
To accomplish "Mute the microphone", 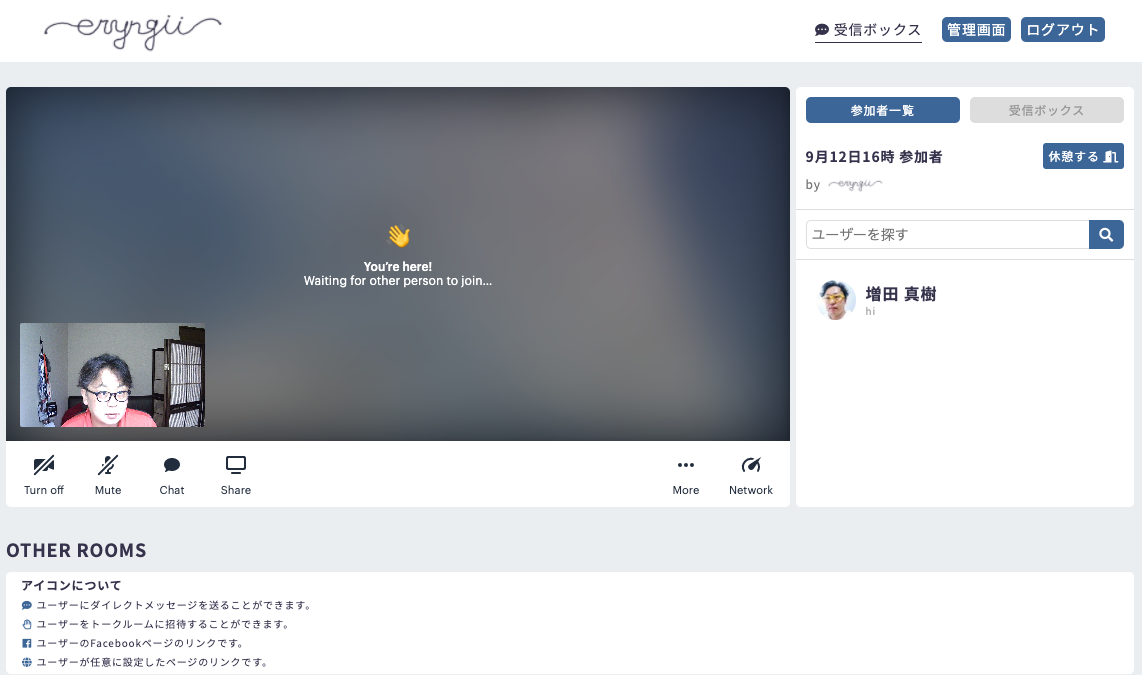I will (x=108, y=474).
